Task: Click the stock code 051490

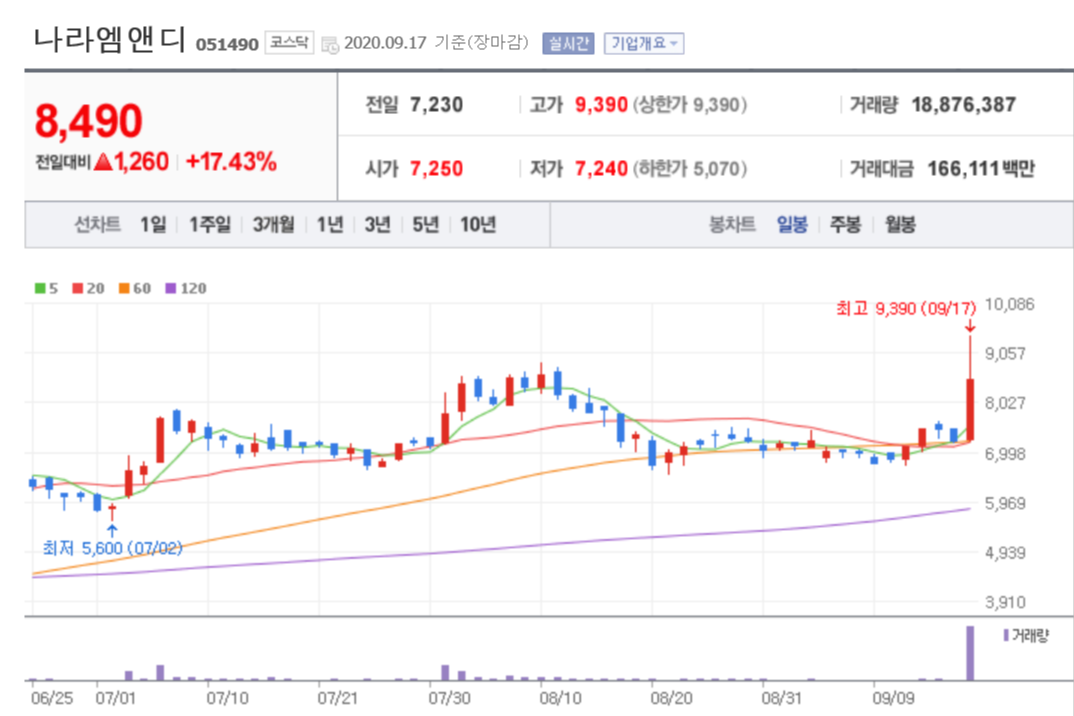Action: (227, 45)
